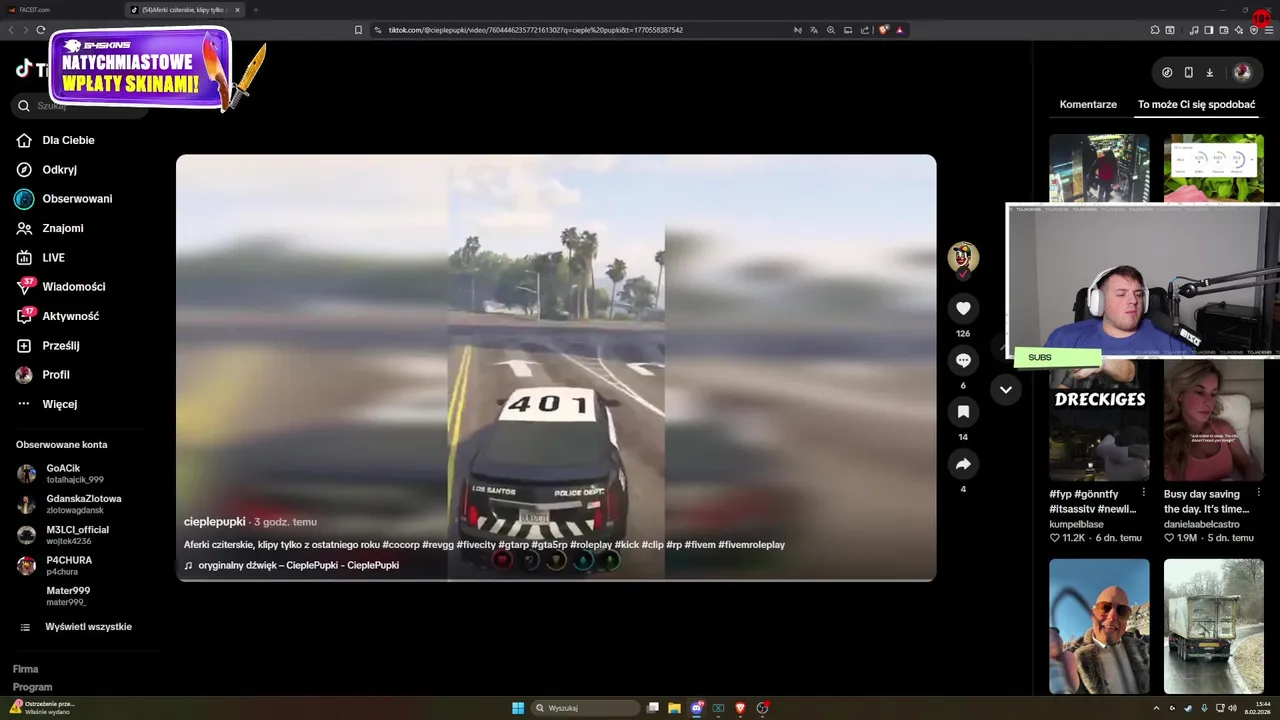Click the taskbar Wyszukaj search box
This screenshot has width=1280, height=720.
pyautogui.click(x=585, y=708)
